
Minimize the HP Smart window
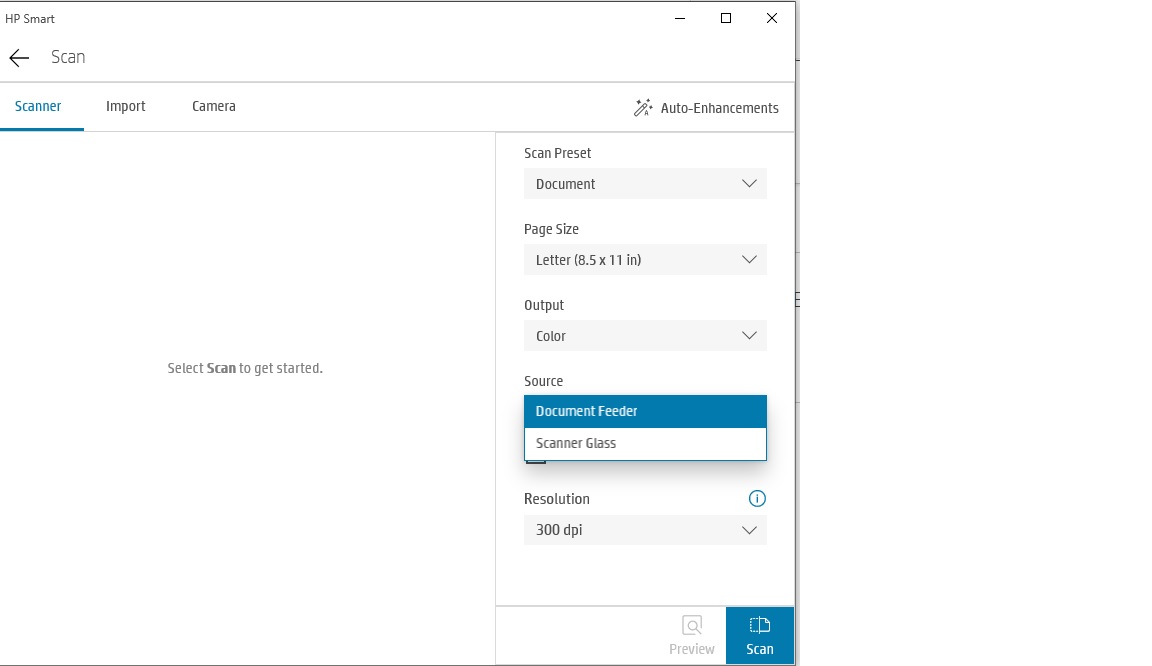pyautogui.click(x=679, y=18)
